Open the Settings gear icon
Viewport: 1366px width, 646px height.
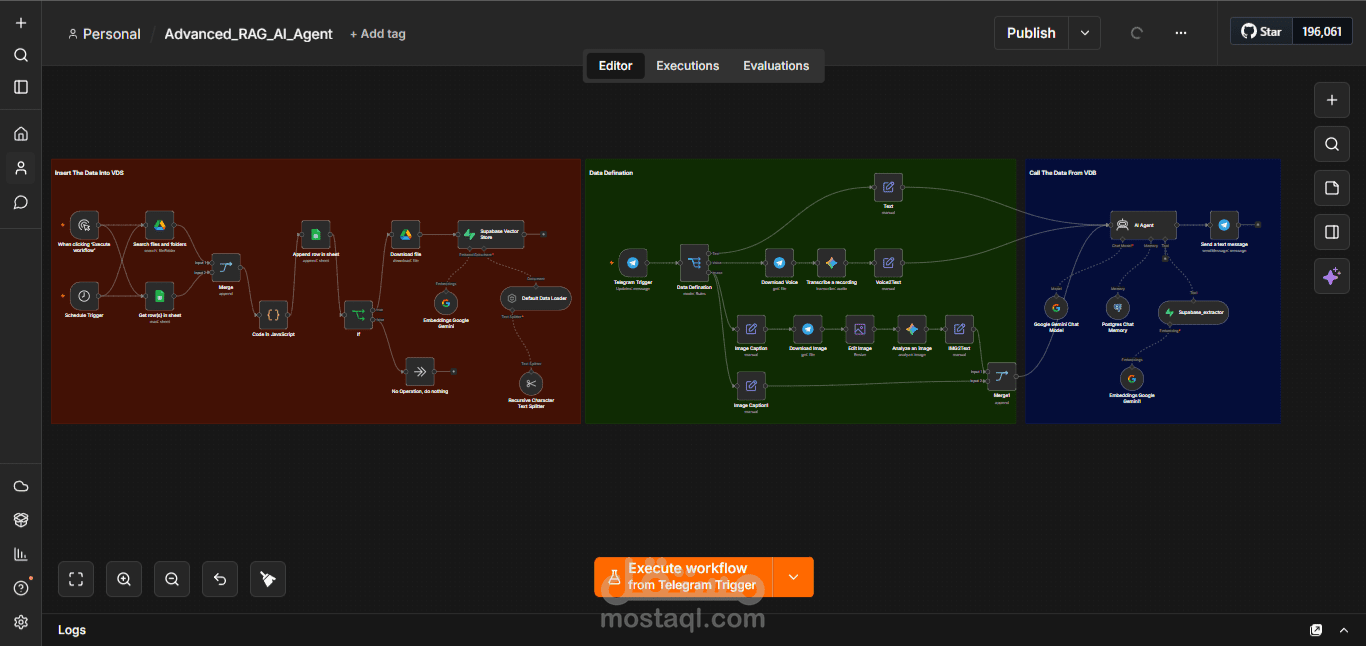pos(21,622)
